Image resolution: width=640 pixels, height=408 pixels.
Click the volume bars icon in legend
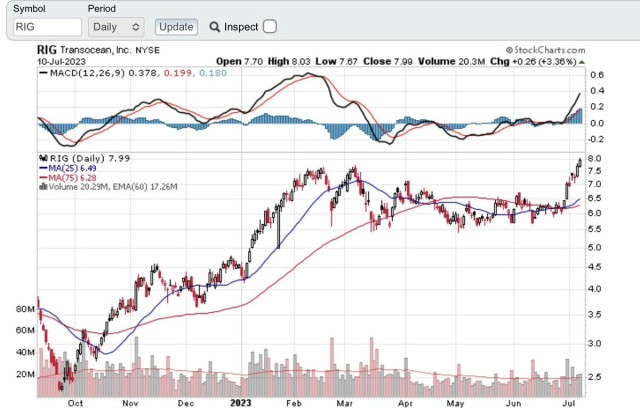43,186
